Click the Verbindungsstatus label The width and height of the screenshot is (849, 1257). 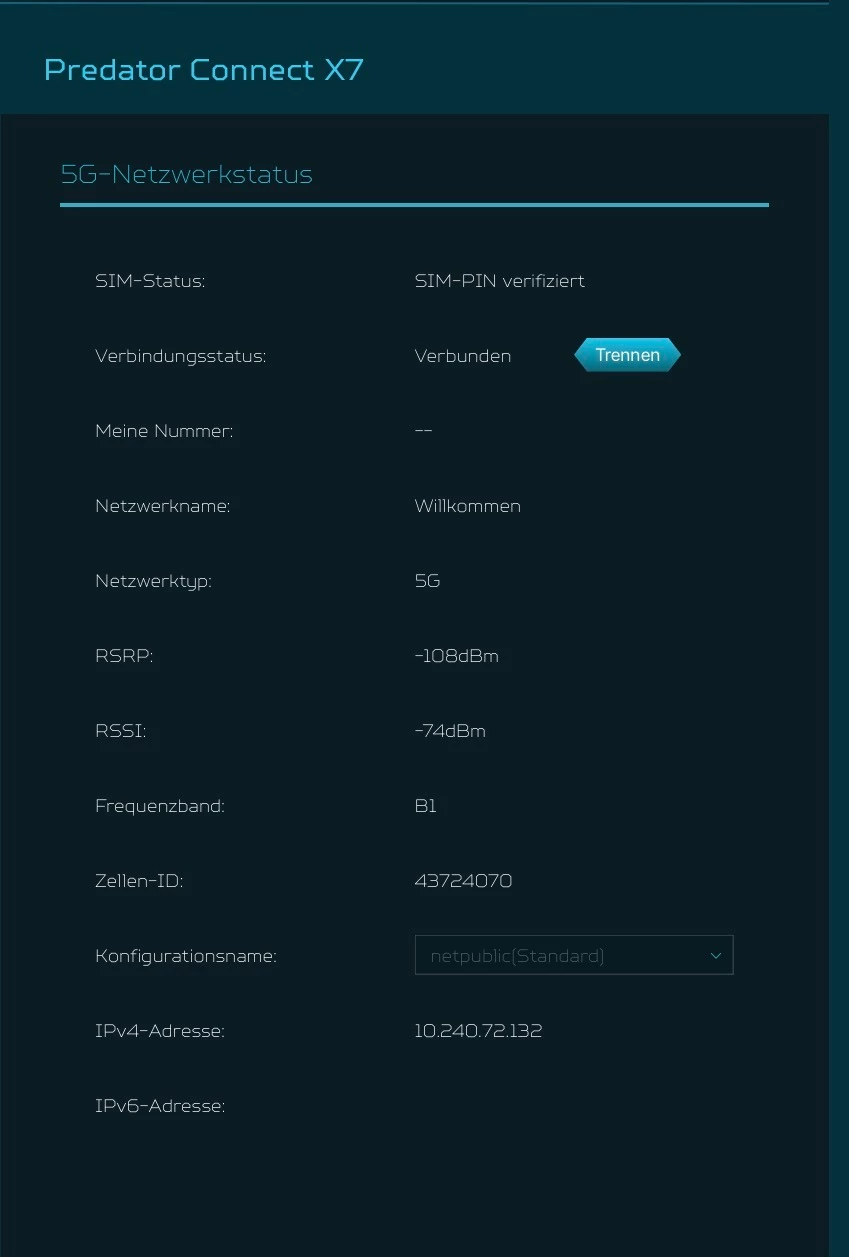181,356
